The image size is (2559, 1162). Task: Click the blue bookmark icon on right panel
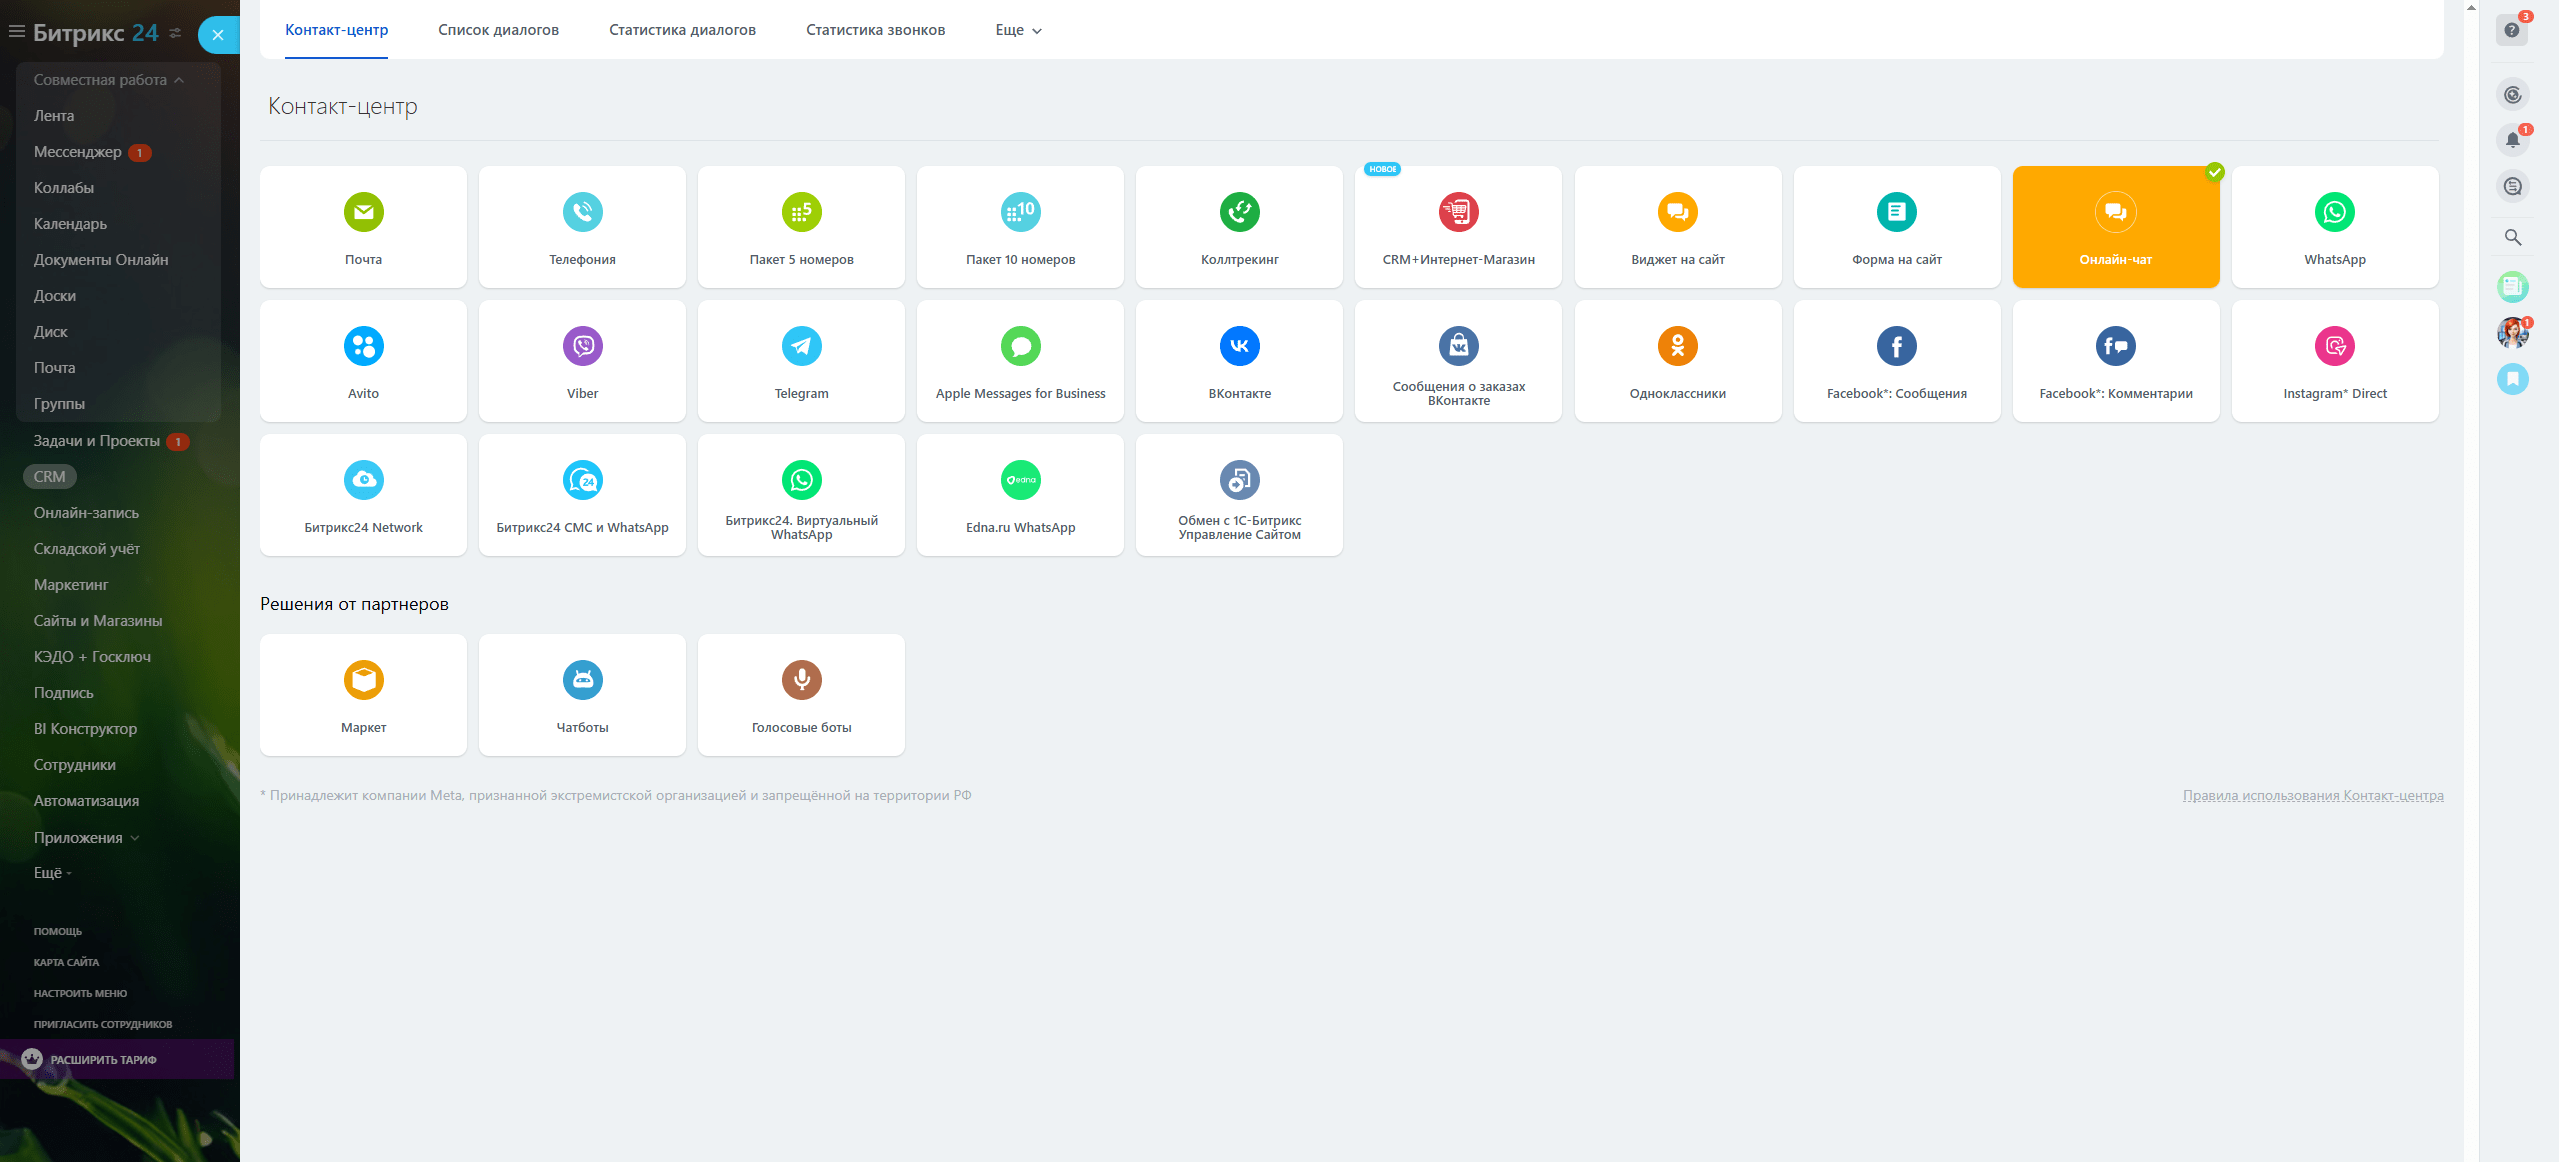(2512, 379)
